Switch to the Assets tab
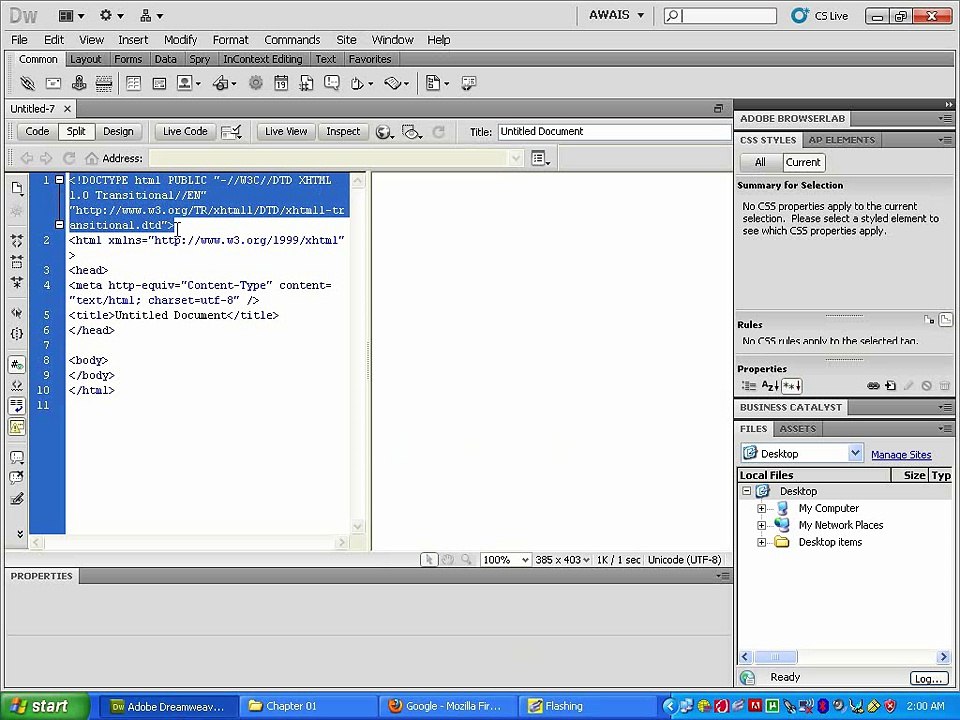The height and width of the screenshot is (720, 960). coord(797,429)
